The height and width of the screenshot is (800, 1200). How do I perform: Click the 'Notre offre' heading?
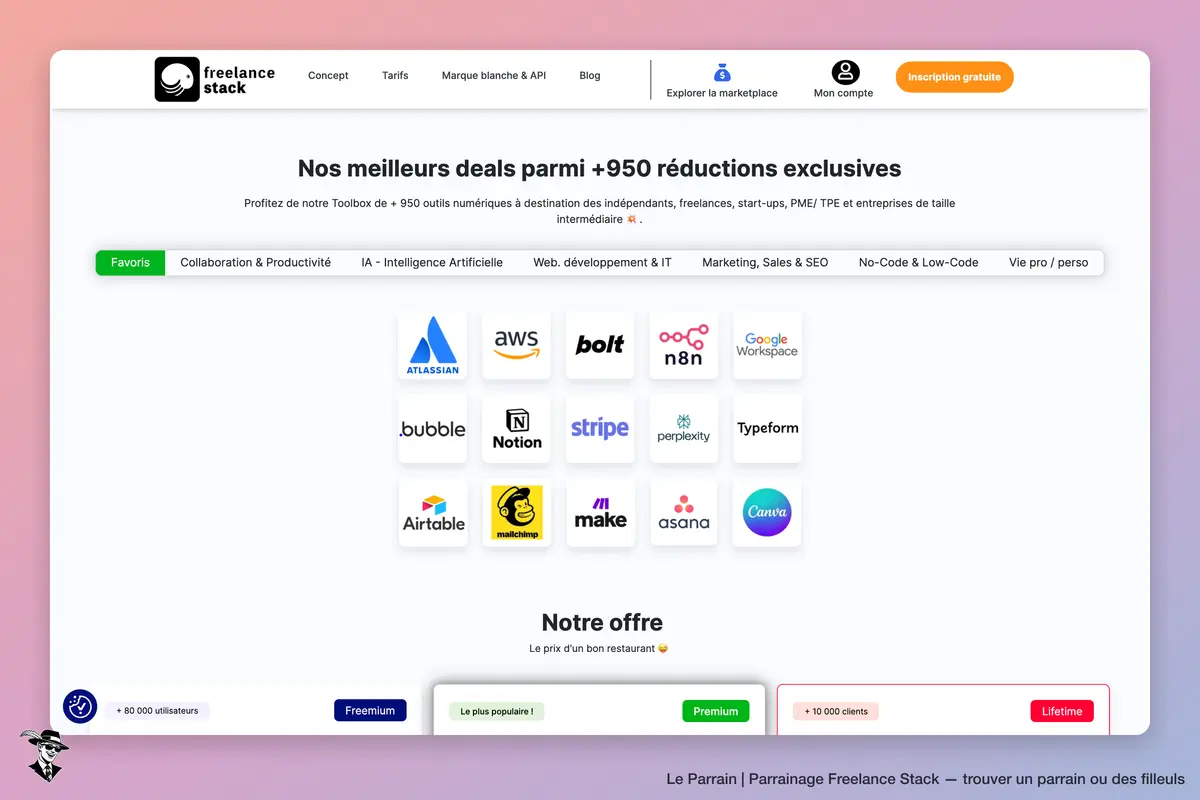[602, 622]
